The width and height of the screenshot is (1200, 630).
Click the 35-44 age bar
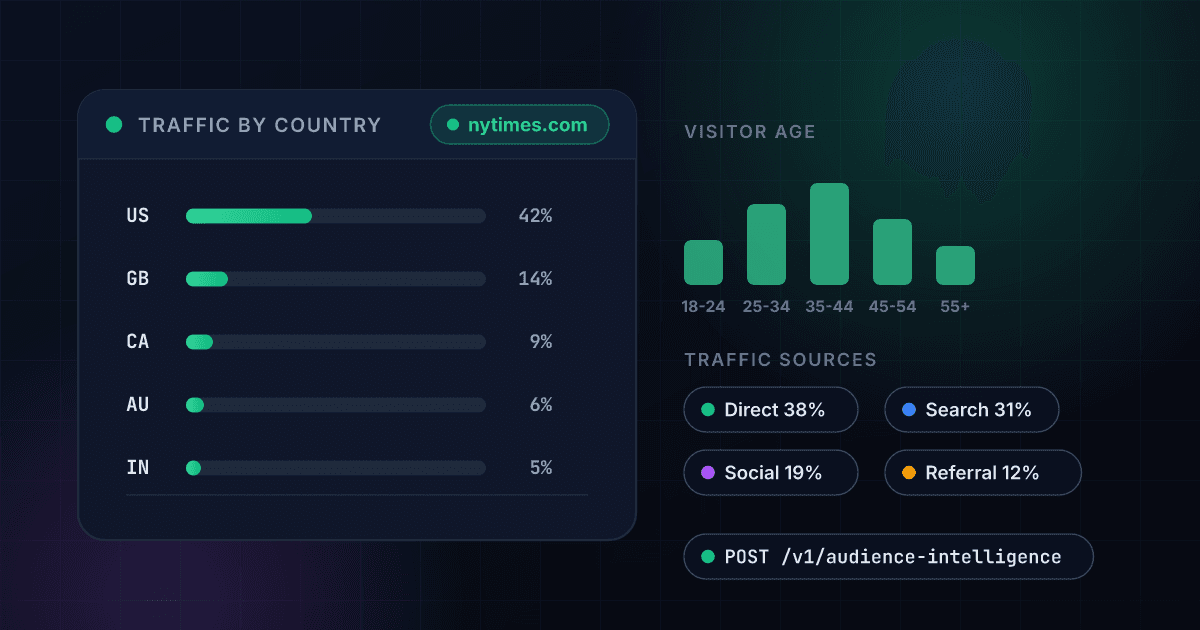coord(829,234)
